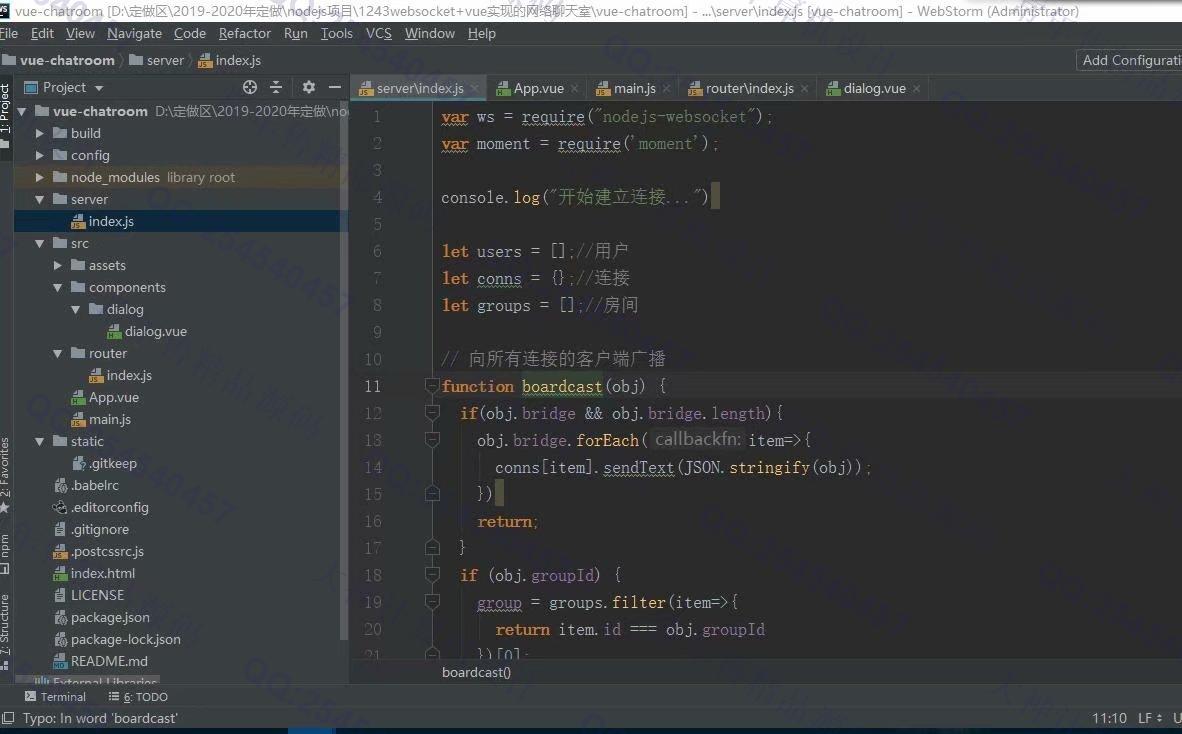The height and width of the screenshot is (734, 1182).
Task: Switch to the App.vue tab
Action: (x=538, y=88)
